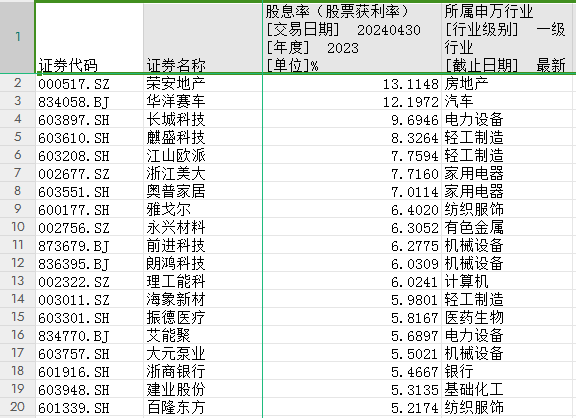Click cell with code 000517.SZ

coord(89,83)
